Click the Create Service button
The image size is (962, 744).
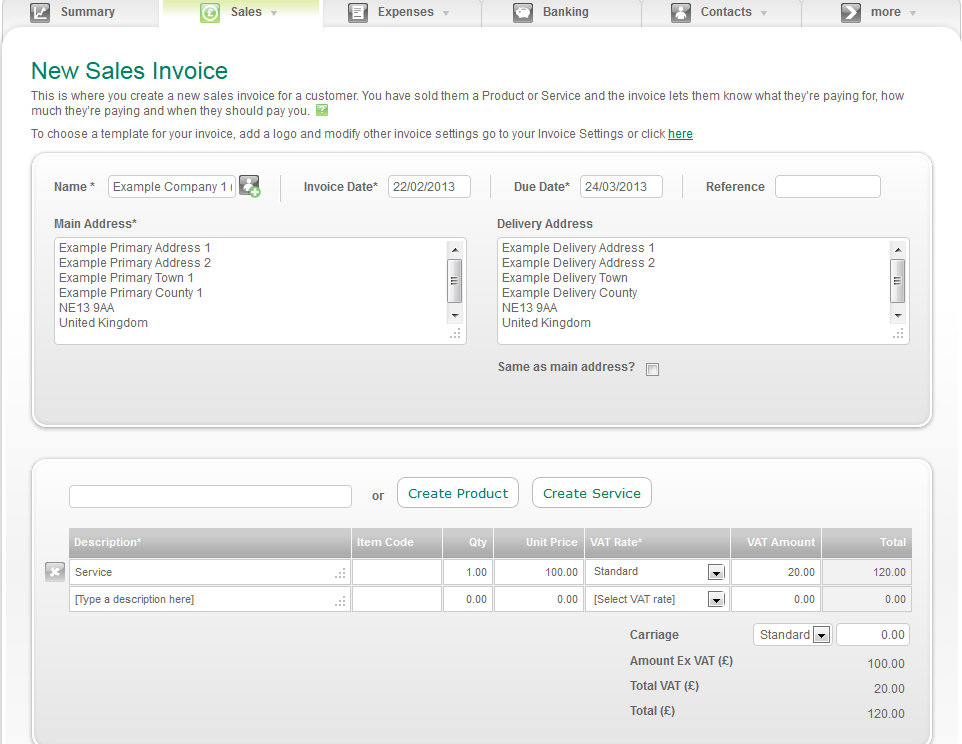click(591, 492)
